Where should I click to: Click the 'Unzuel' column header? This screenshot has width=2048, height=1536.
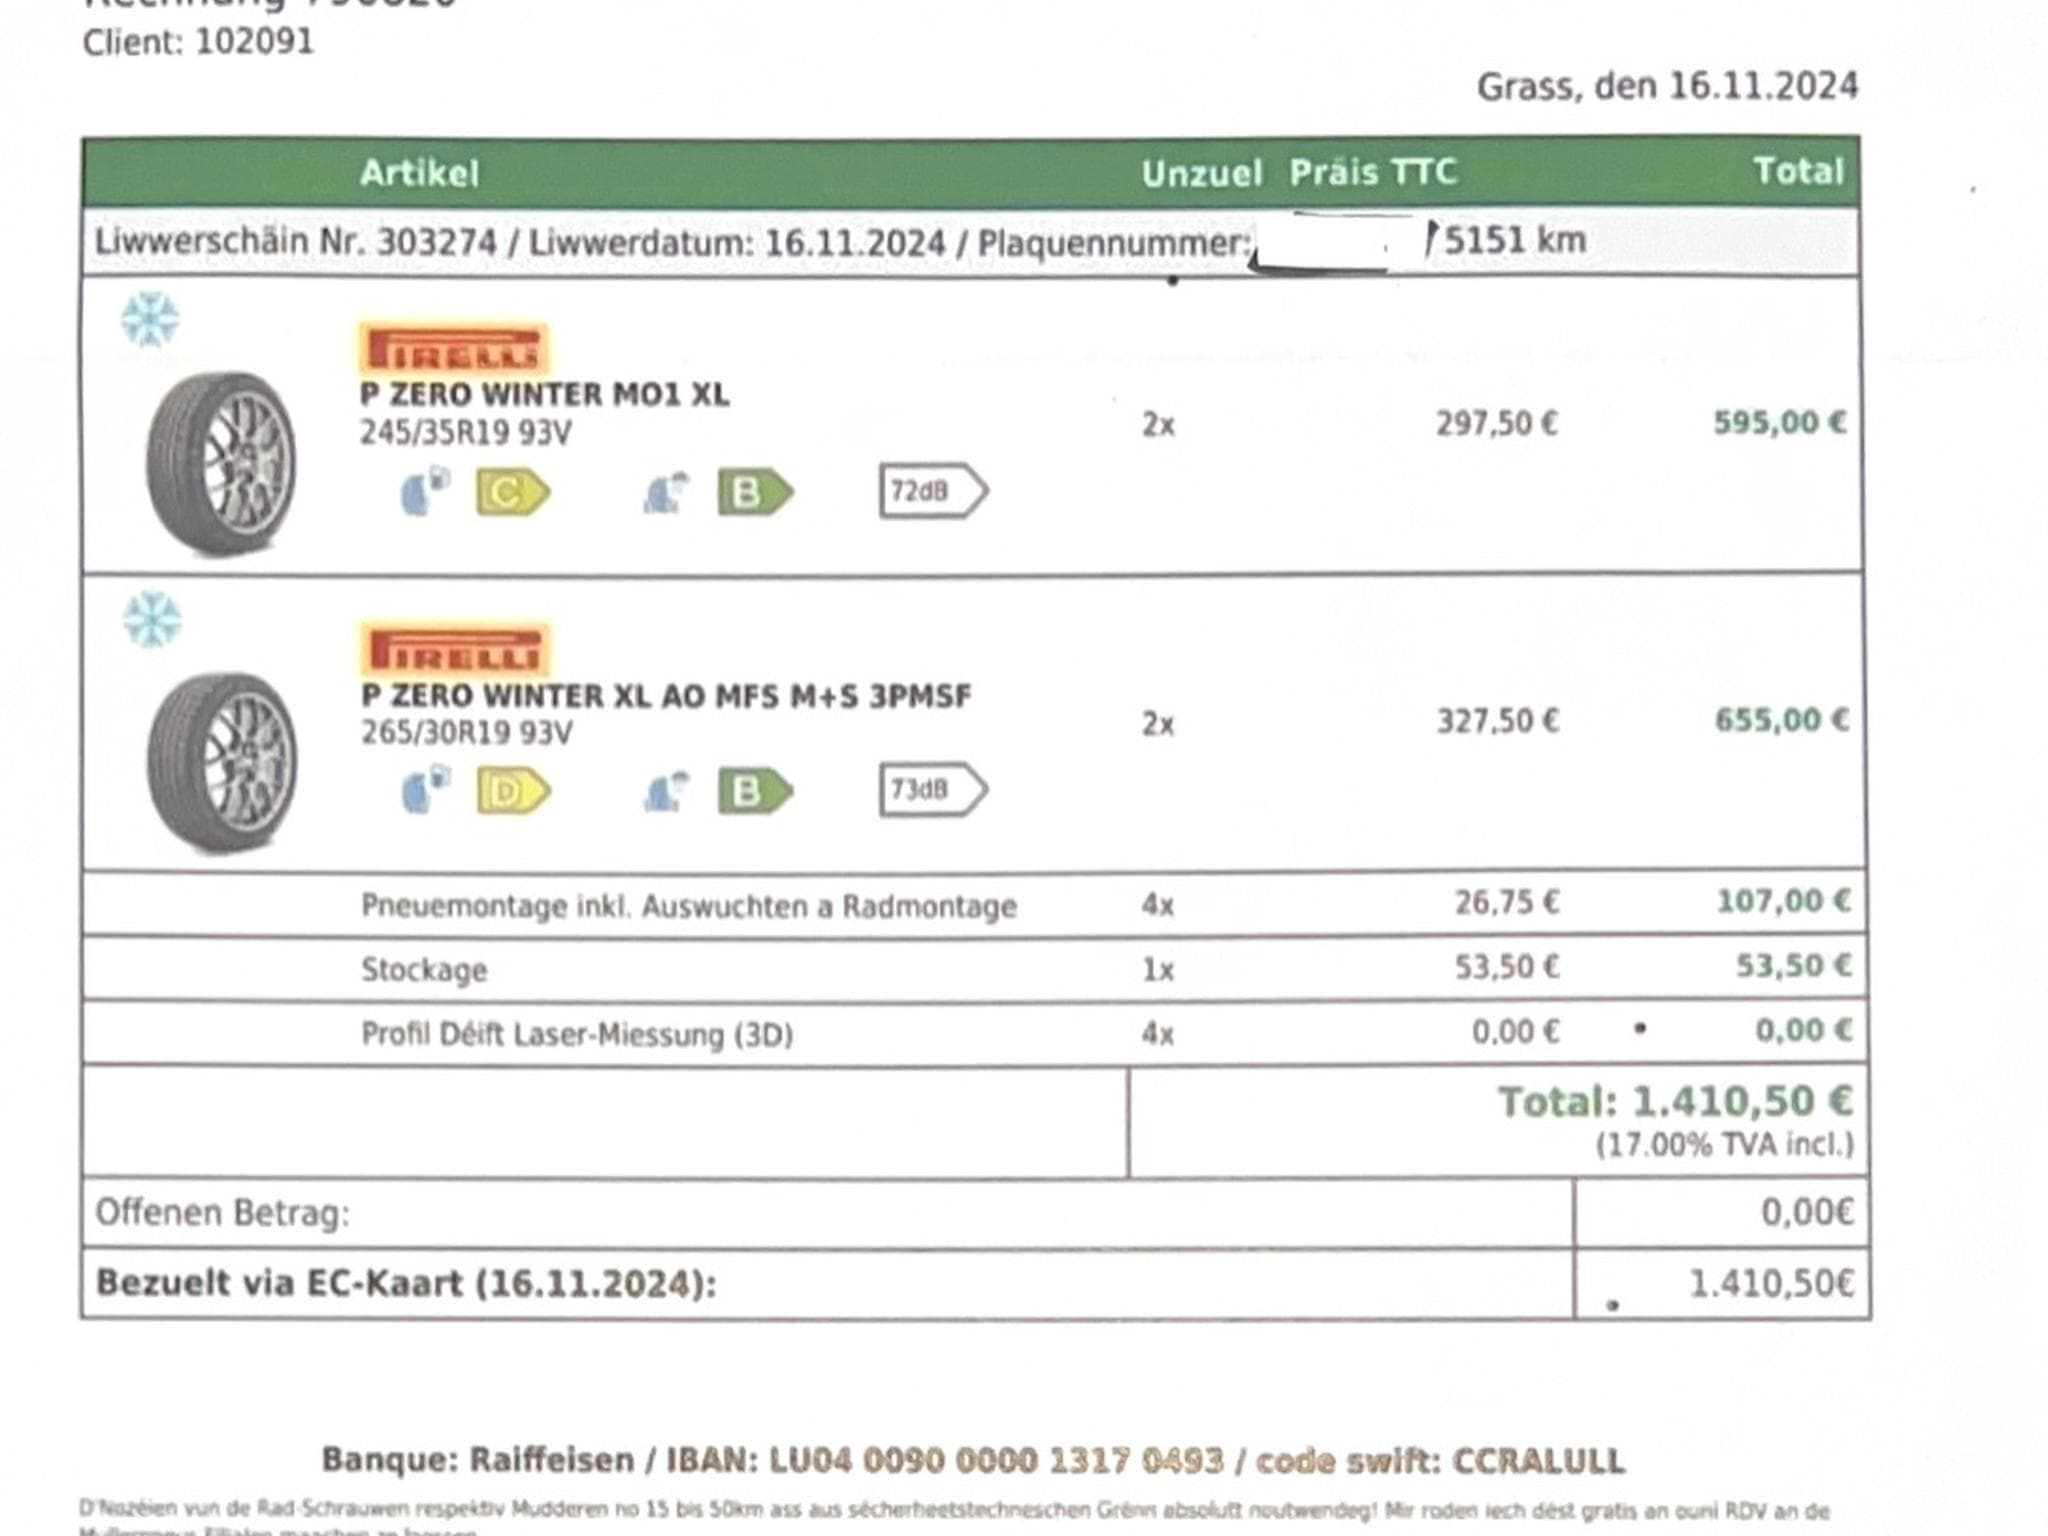coord(1202,174)
